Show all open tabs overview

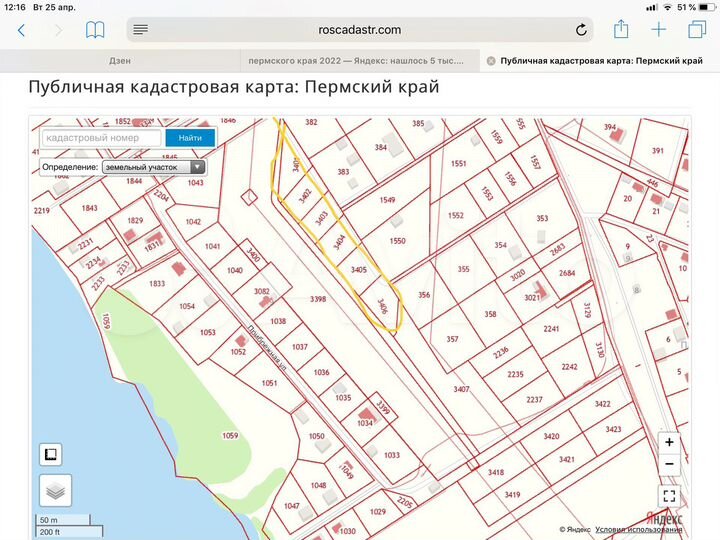pyautogui.click(x=697, y=29)
